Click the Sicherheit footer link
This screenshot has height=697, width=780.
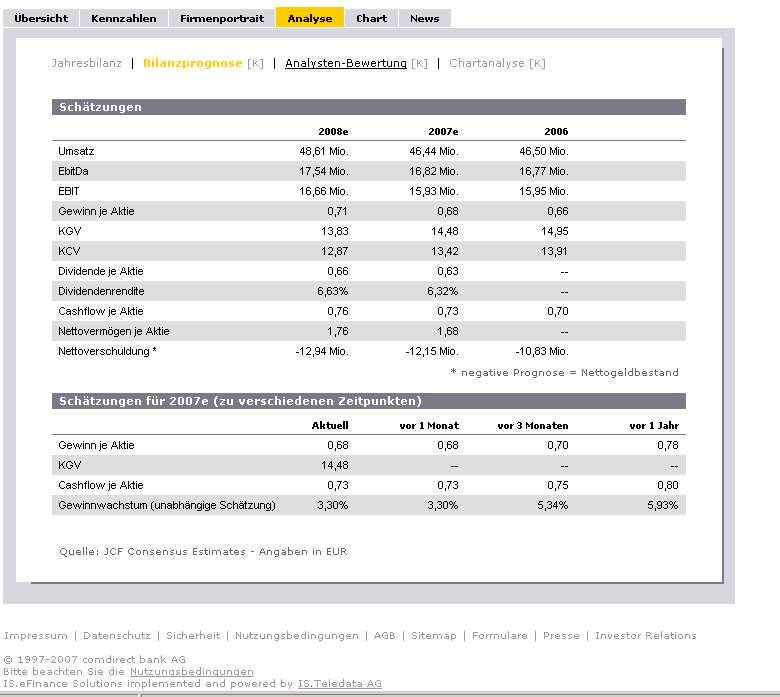193,636
